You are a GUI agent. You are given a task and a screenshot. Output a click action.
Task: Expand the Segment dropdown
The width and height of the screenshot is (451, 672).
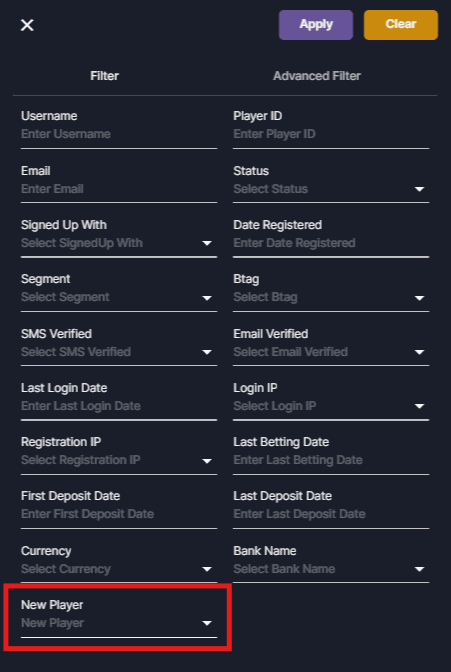(119, 297)
